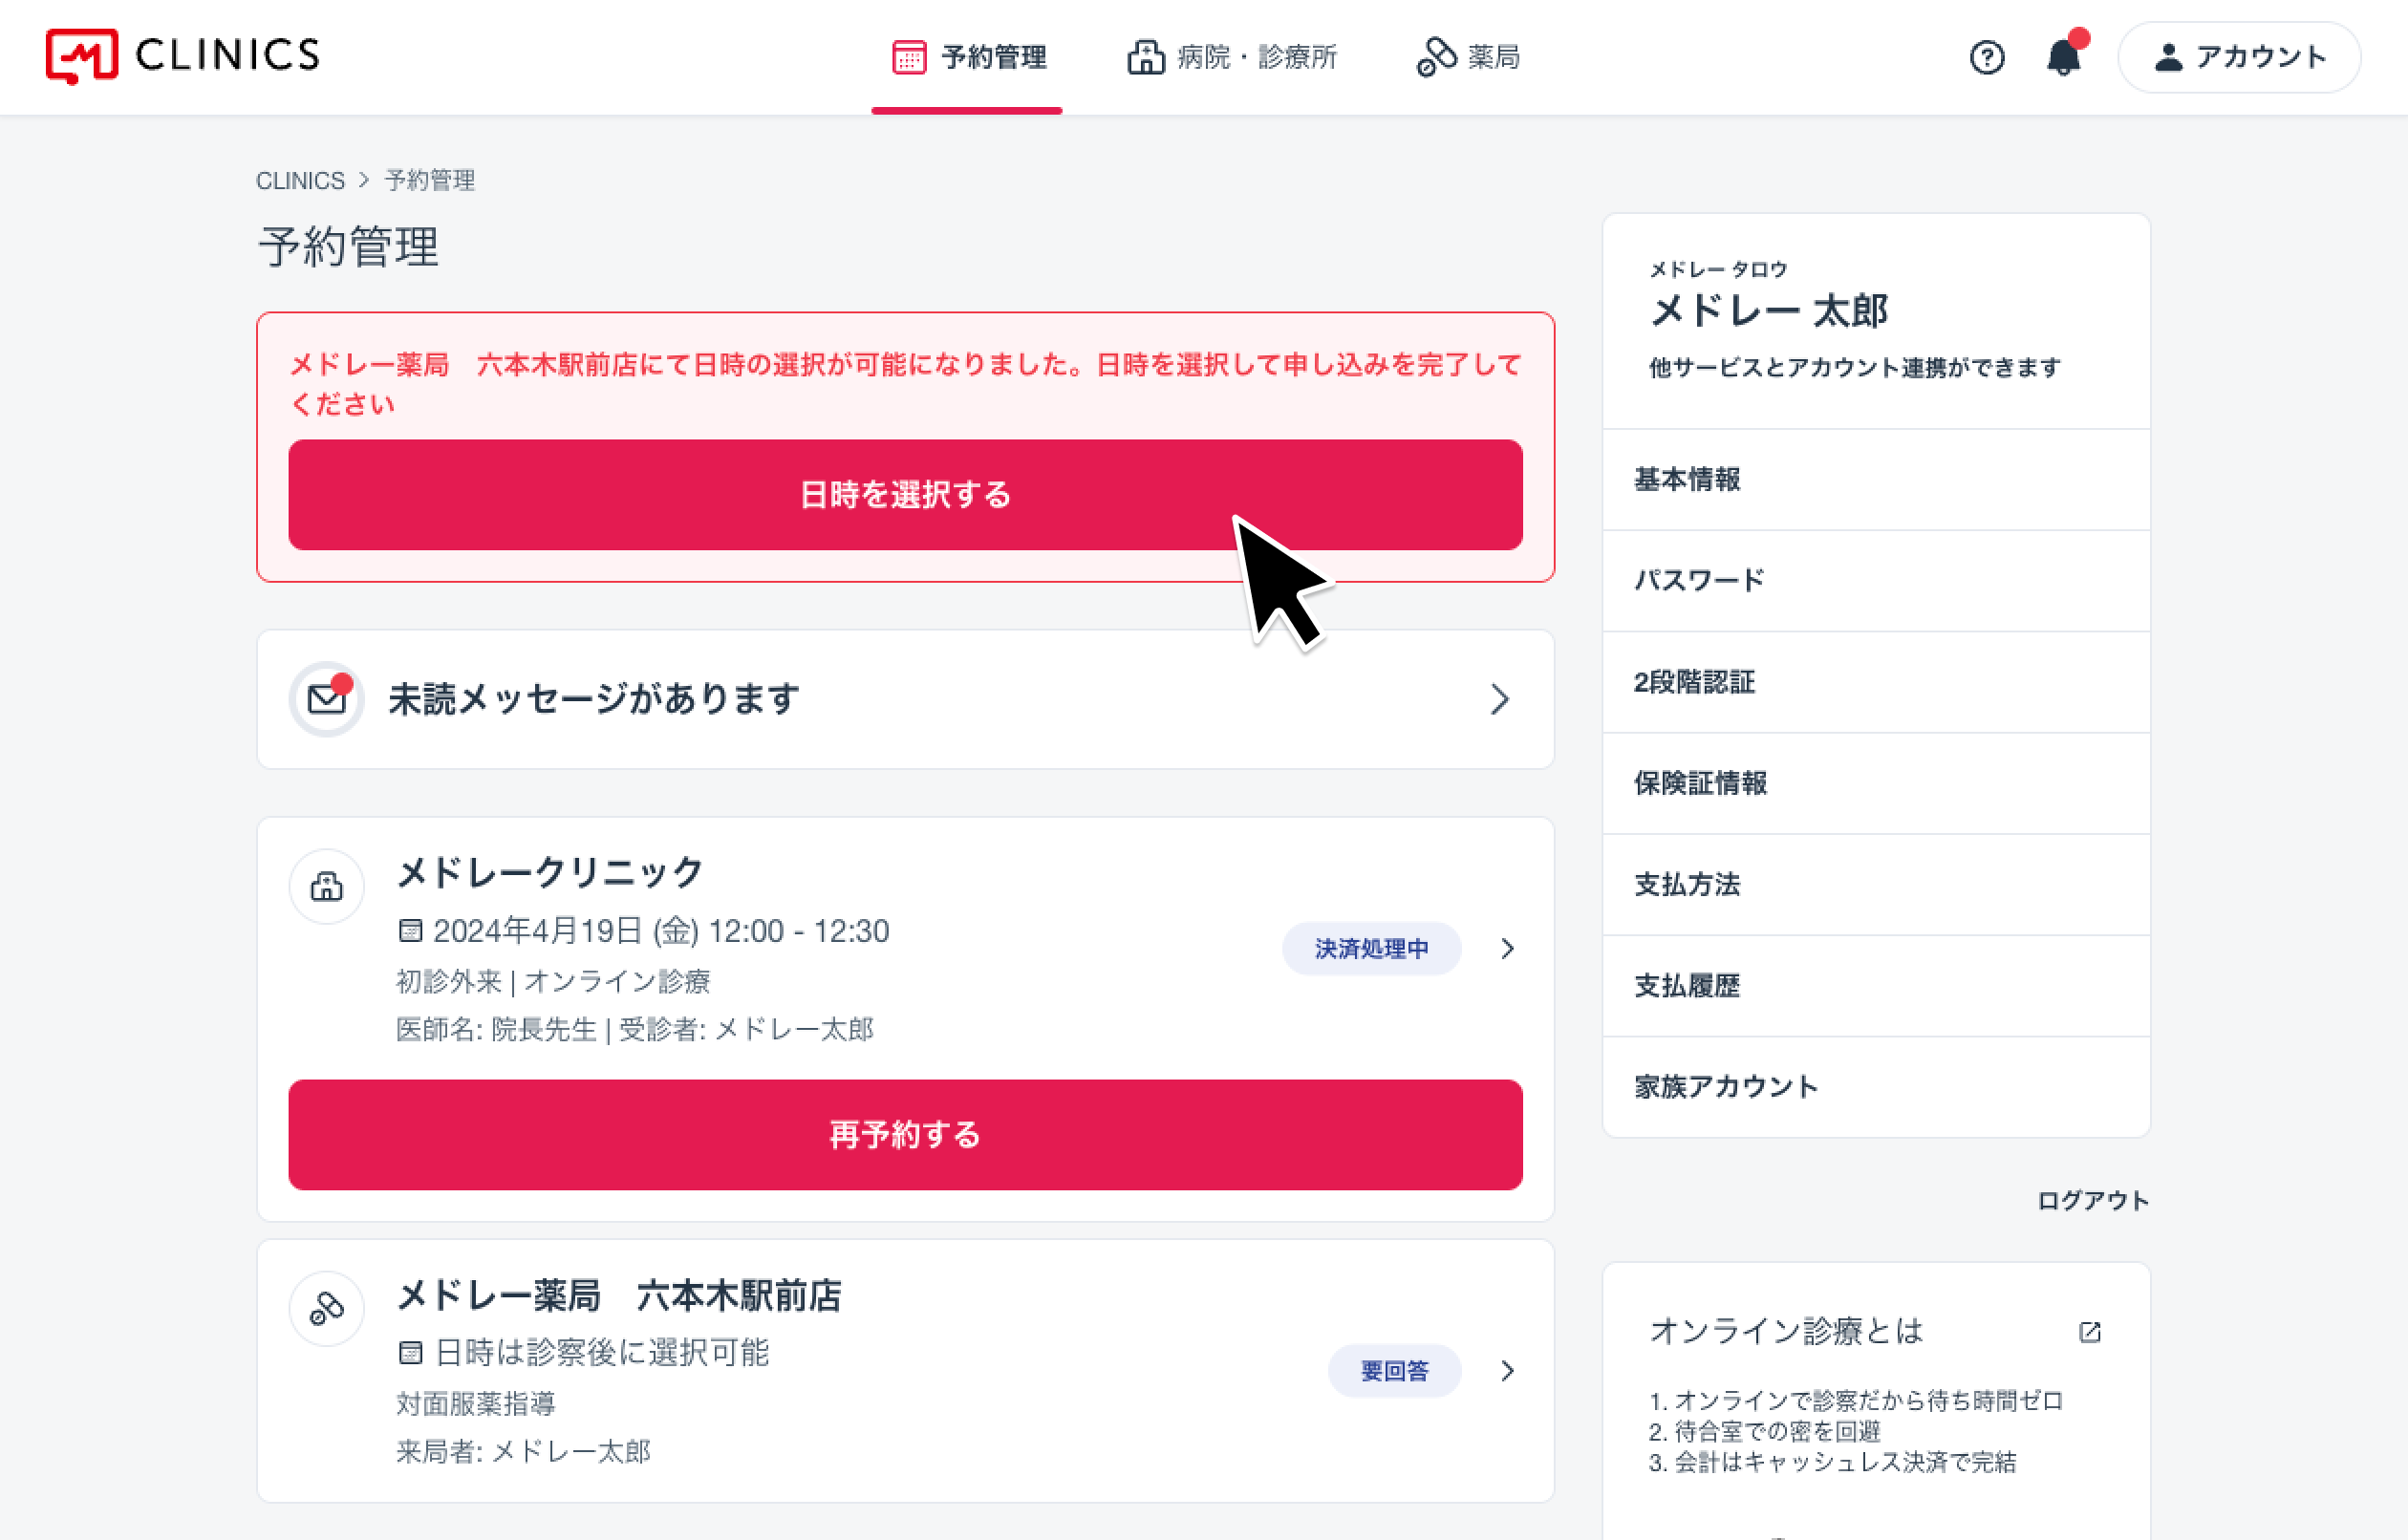The height and width of the screenshot is (1540, 2408).
Task: Click the calendar icon beside 日時は診察後に選択可能
Action: tap(410, 1353)
